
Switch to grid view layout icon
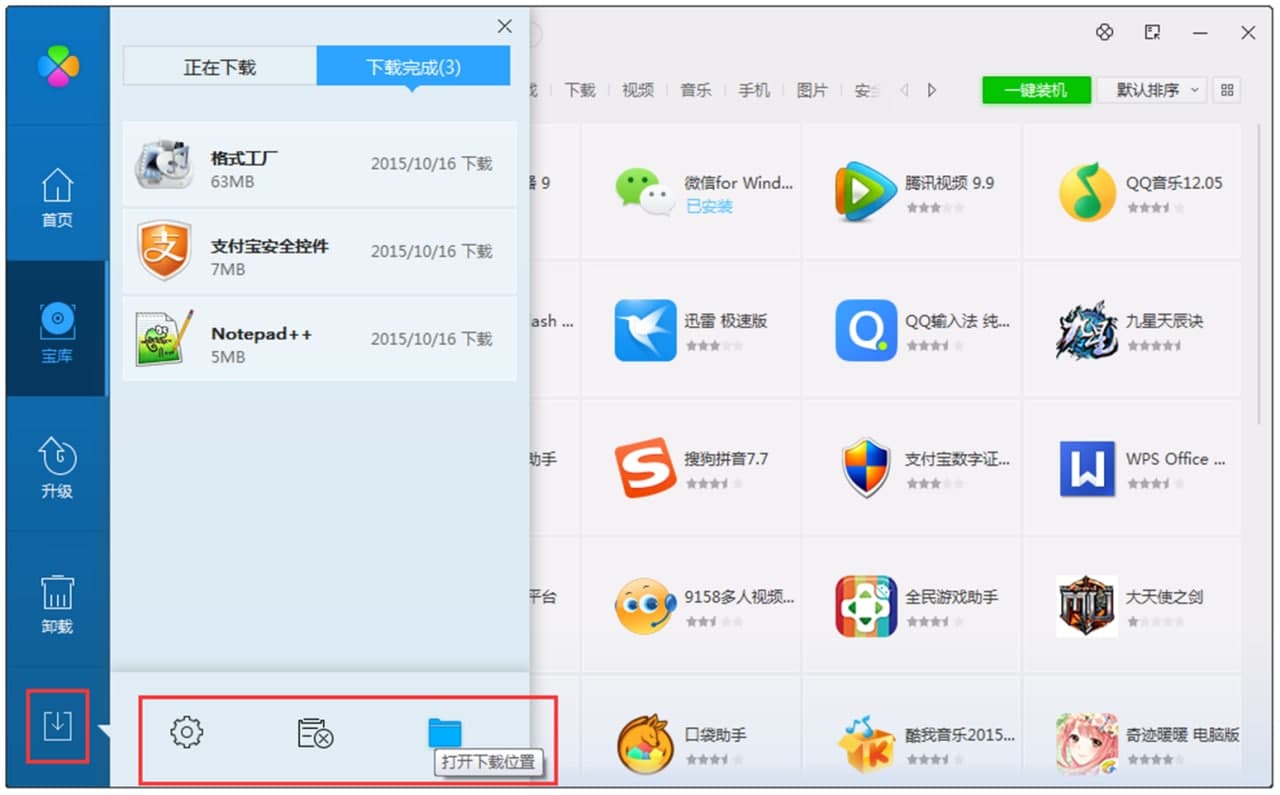(1227, 90)
